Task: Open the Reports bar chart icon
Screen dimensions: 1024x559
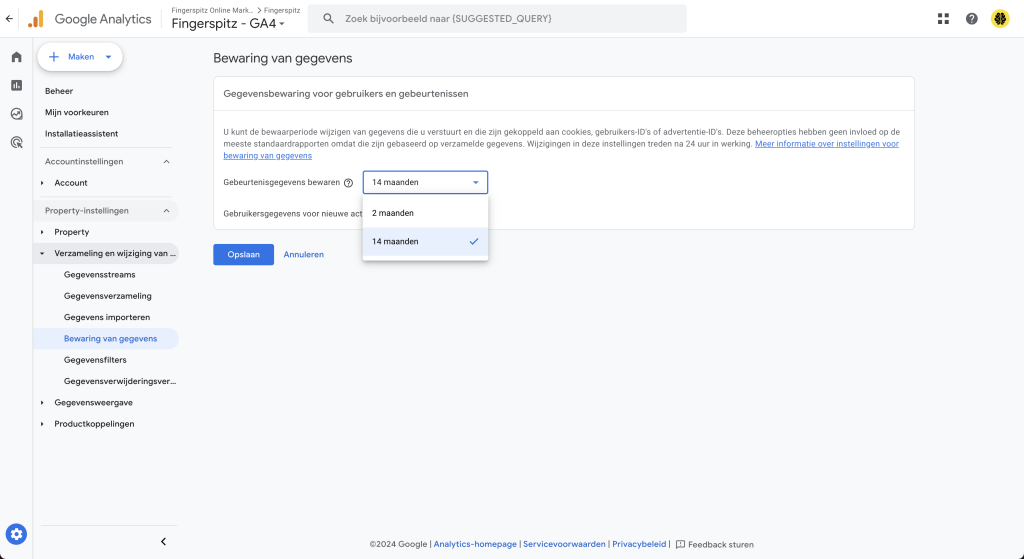Action: 16,86
